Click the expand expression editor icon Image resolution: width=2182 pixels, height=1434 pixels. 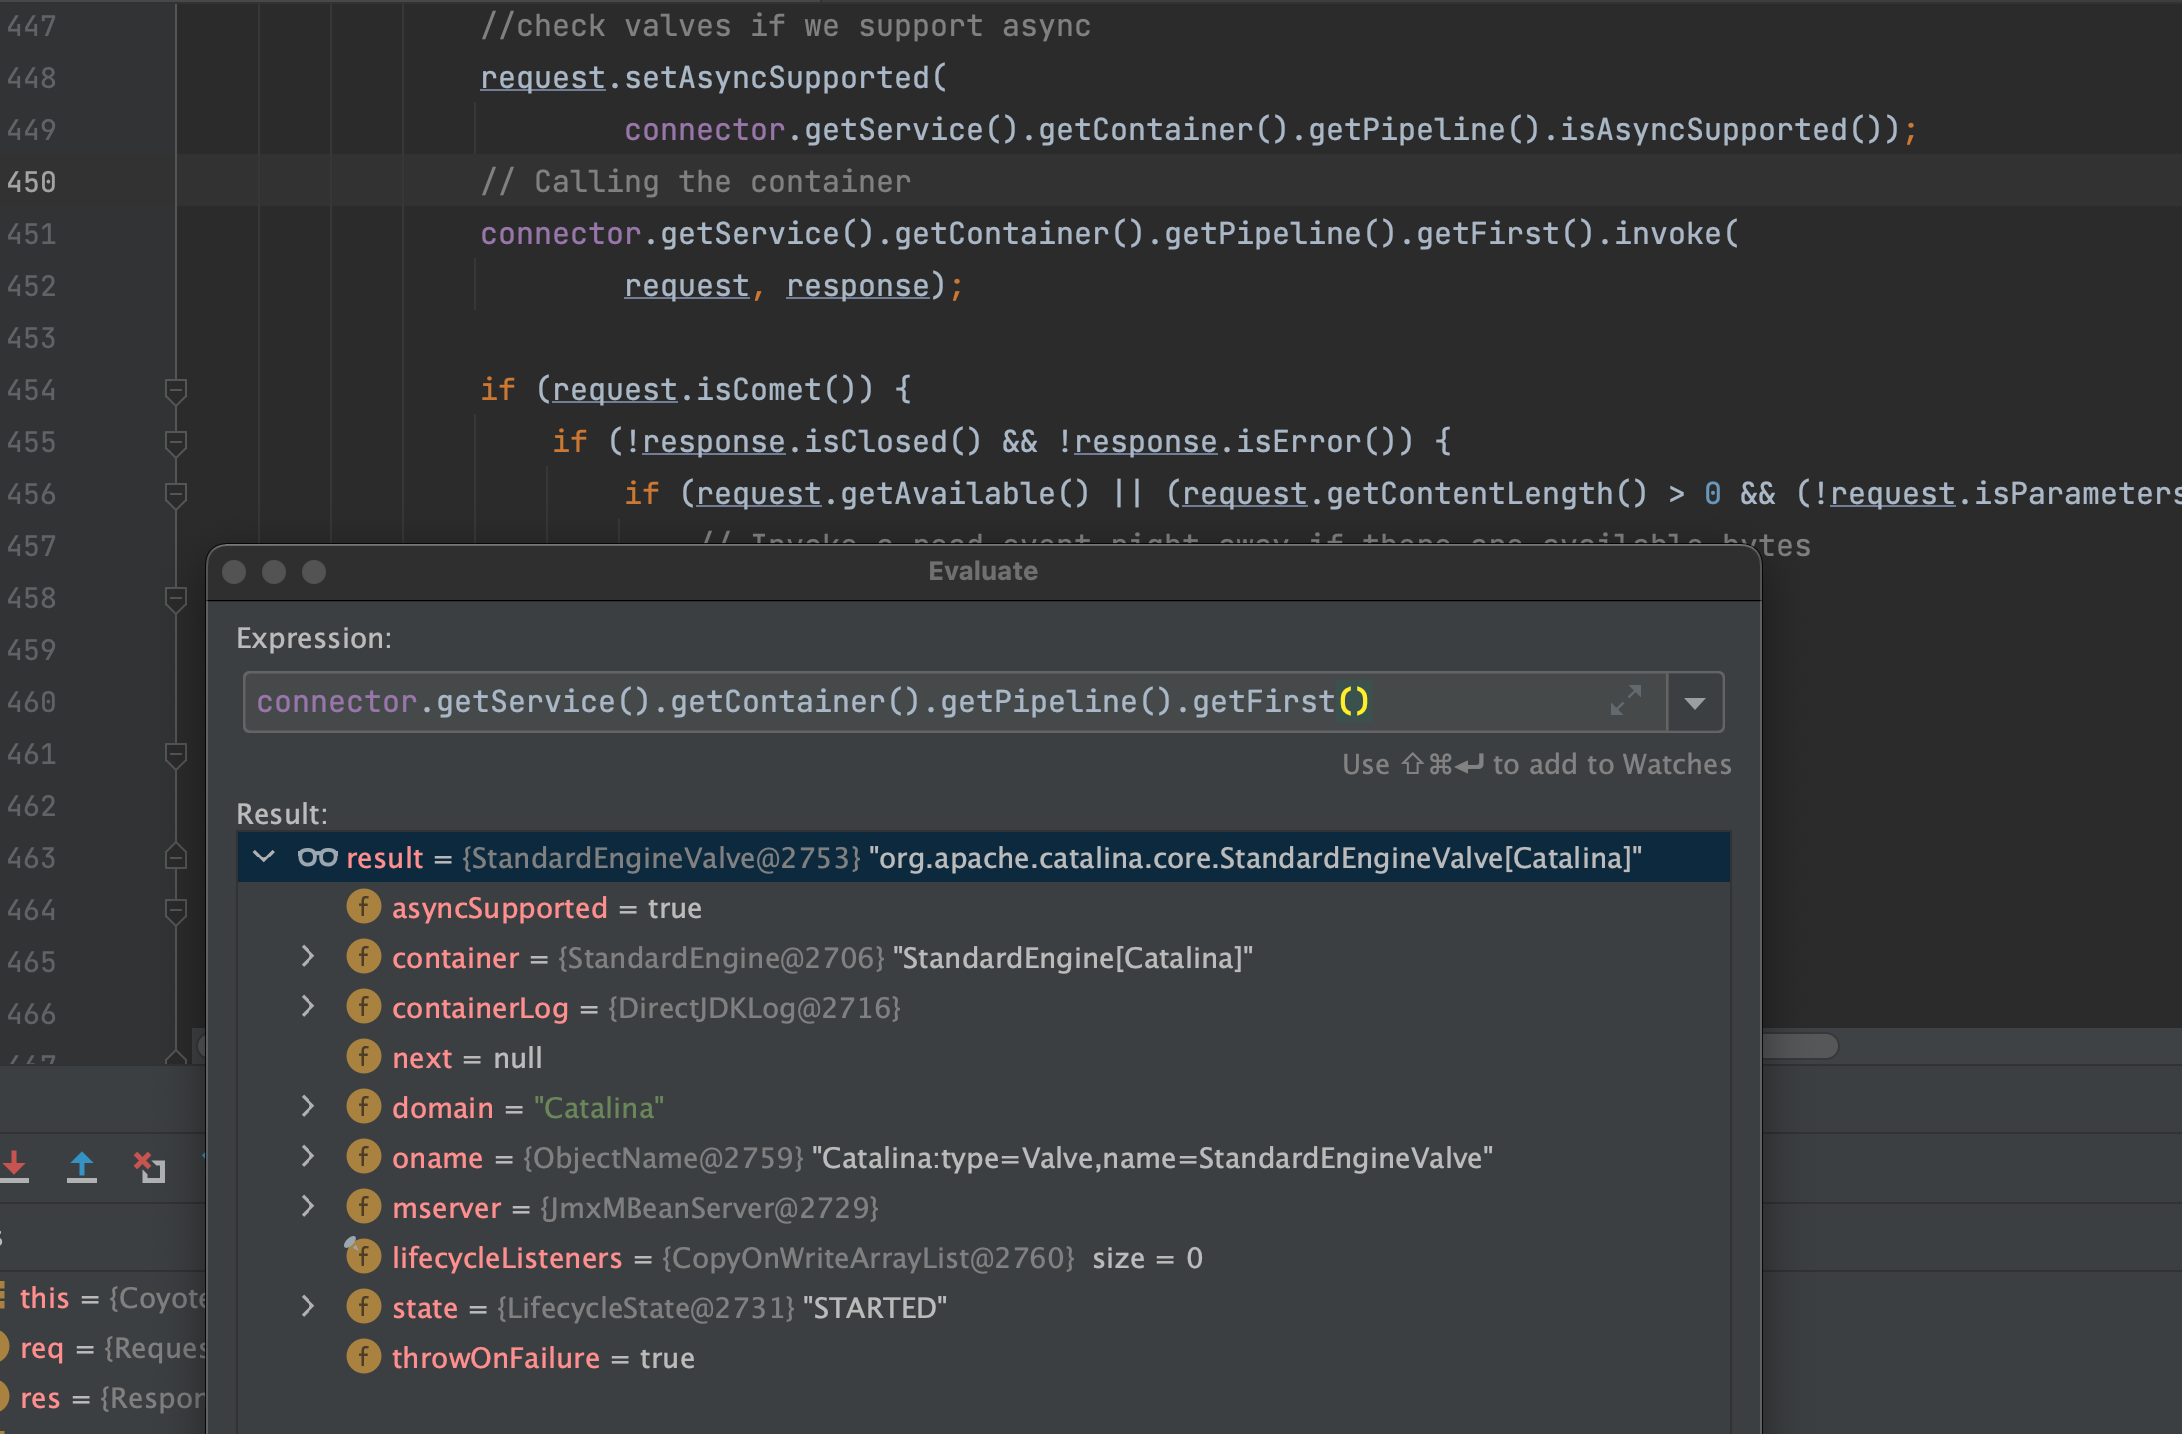[x=1626, y=701]
